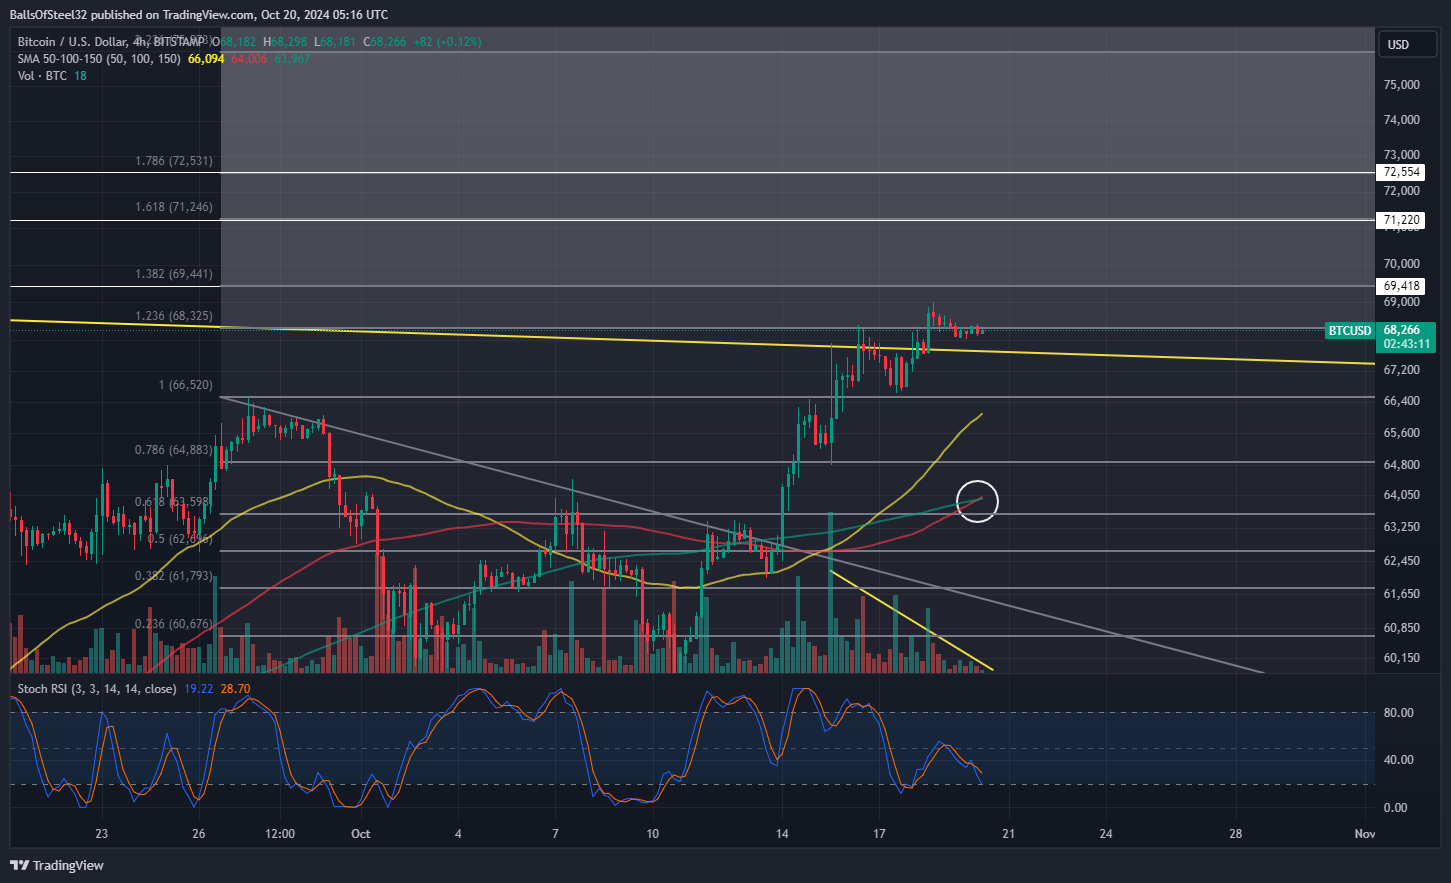The height and width of the screenshot is (883, 1451).
Task: Click 60,850 on the price axis
Action: 1401,628
